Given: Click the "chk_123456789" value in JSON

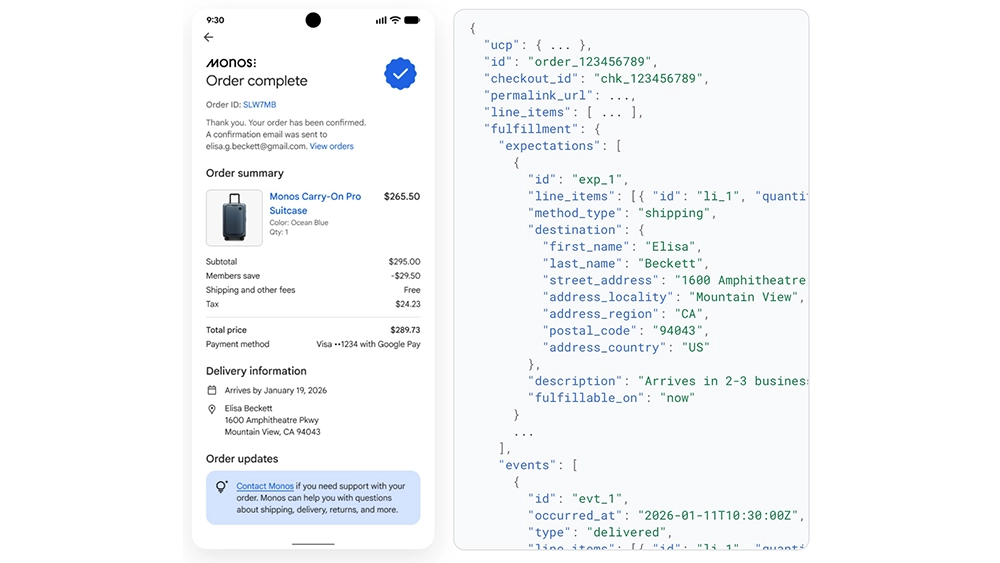Looking at the screenshot, I should click(648, 78).
